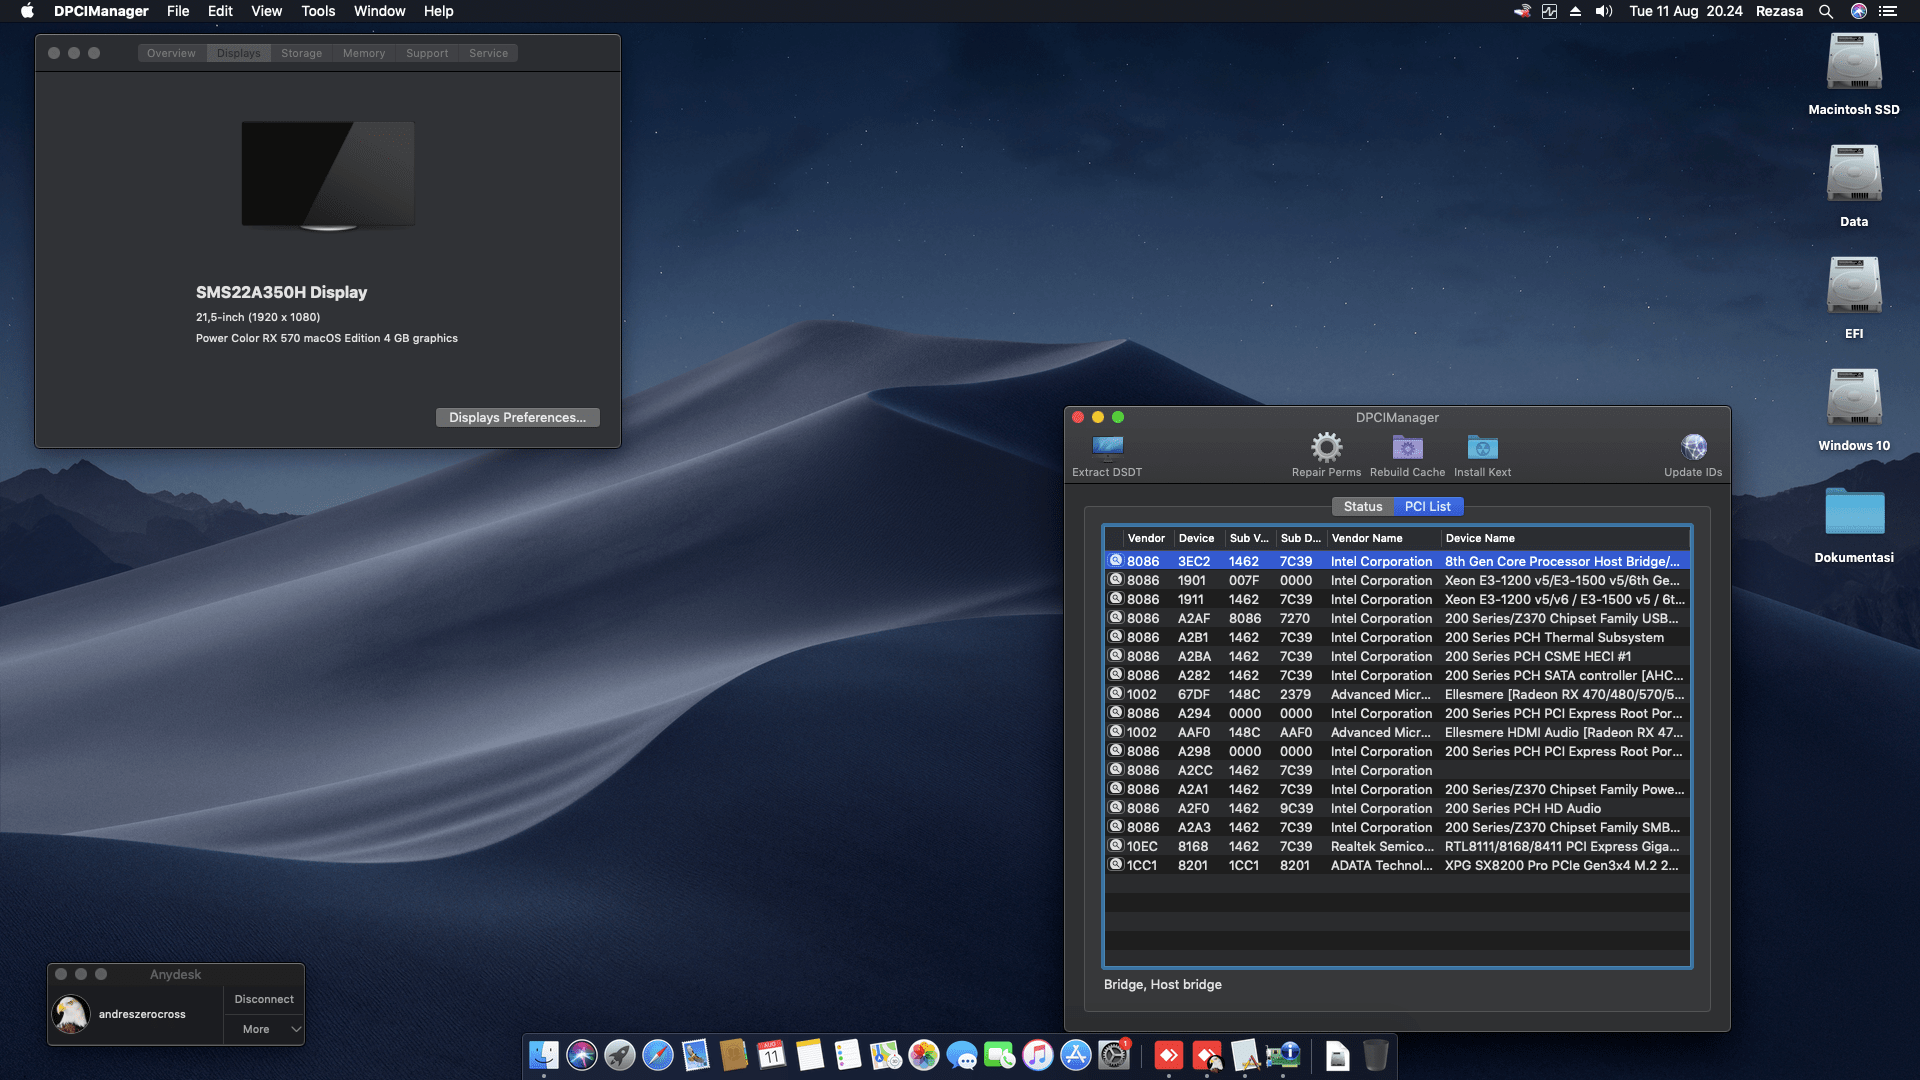
Task: Open the Dokumentasi folder on desktop
Action: tap(1853, 512)
